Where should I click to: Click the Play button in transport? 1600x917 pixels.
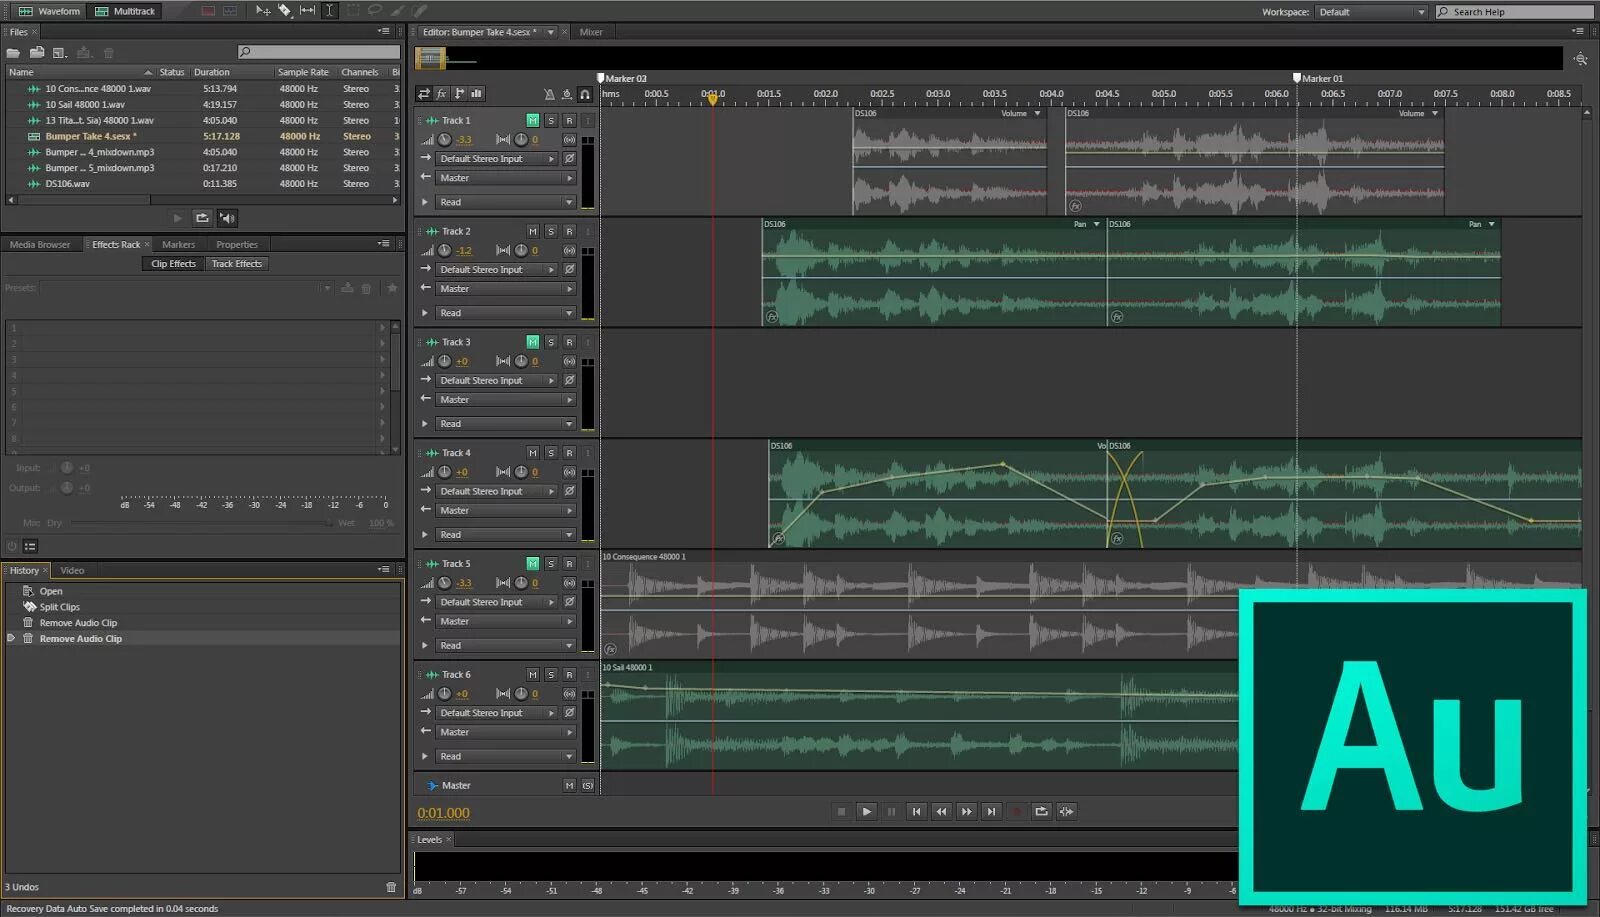(866, 812)
